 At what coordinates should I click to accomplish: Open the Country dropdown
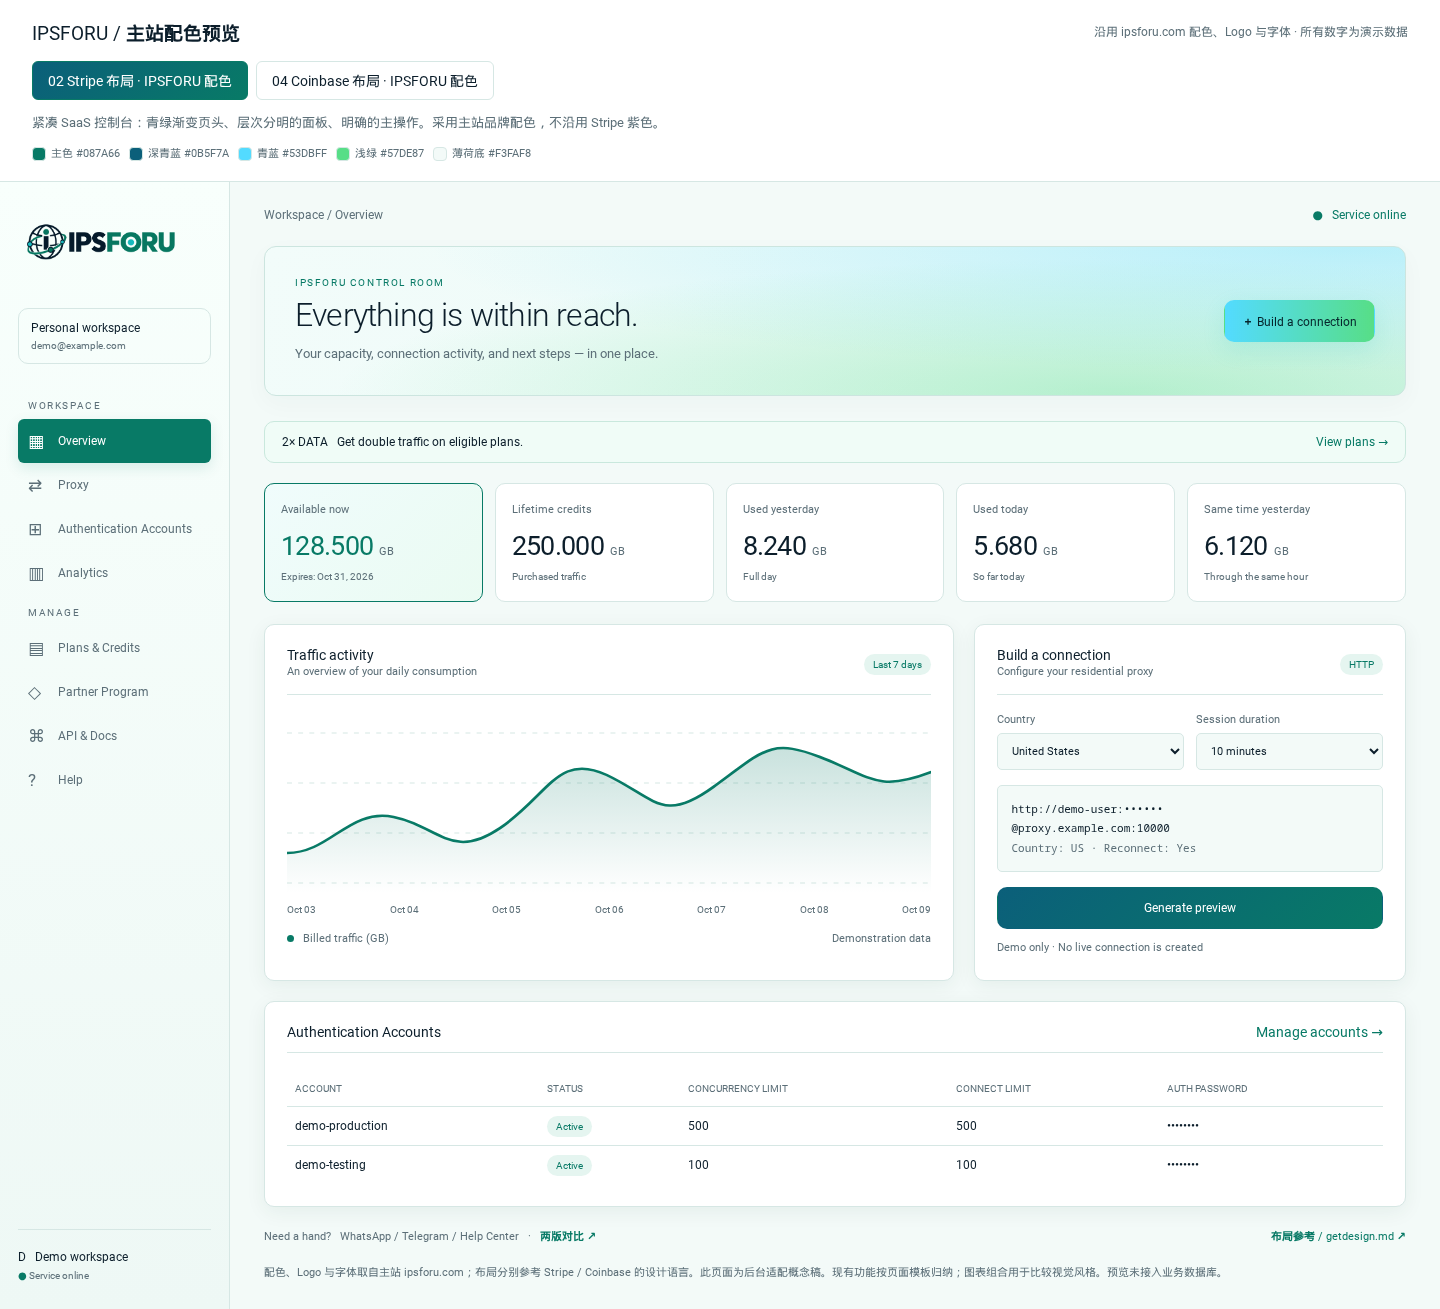click(x=1090, y=752)
